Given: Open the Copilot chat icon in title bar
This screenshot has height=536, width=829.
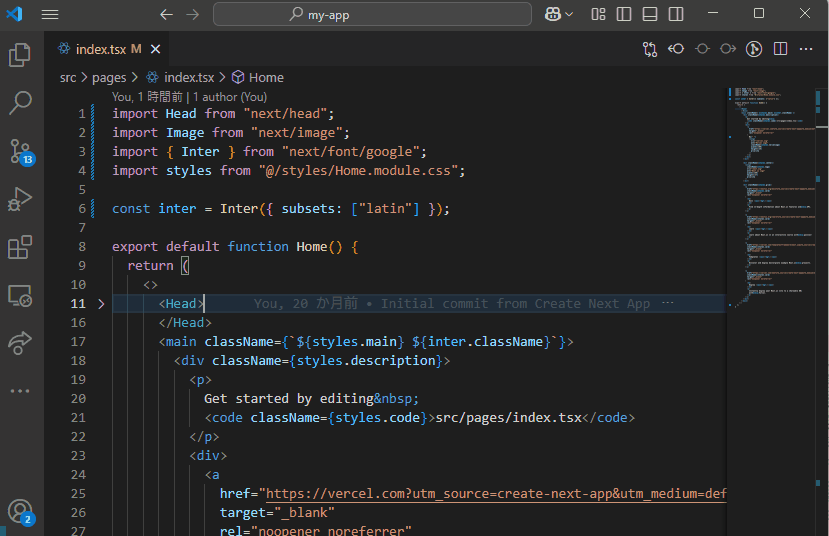Looking at the screenshot, I should click(552, 14).
